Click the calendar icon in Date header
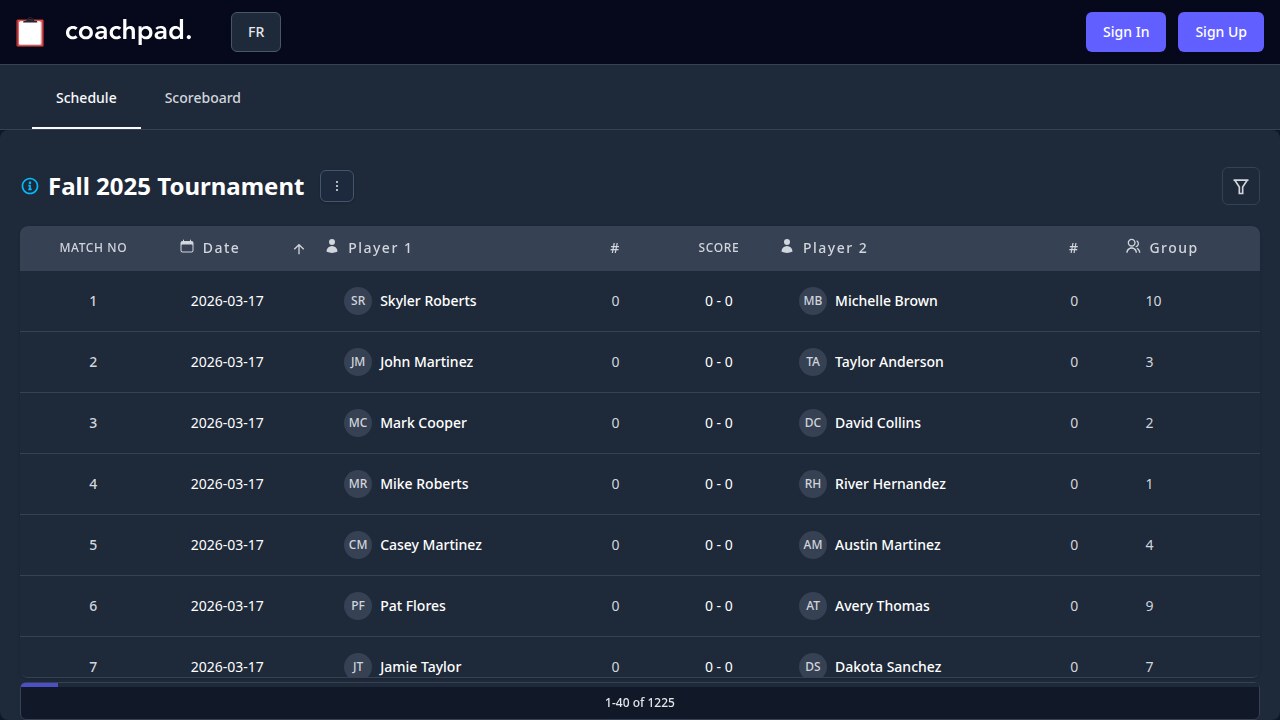 coord(187,246)
